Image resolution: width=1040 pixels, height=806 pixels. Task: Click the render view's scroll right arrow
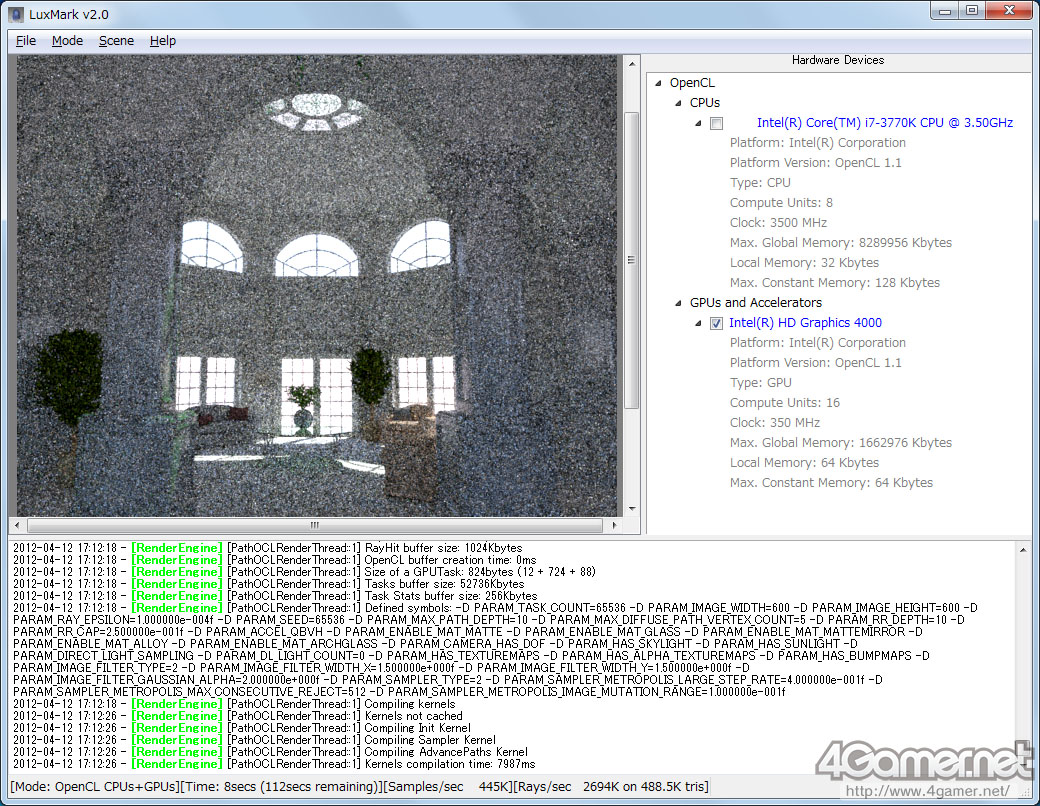[x=616, y=525]
